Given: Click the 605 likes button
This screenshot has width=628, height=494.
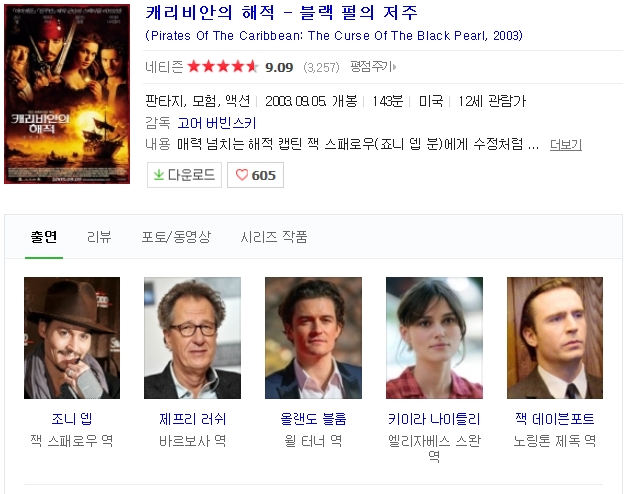Looking at the screenshot, I should [x=256, y=175].
